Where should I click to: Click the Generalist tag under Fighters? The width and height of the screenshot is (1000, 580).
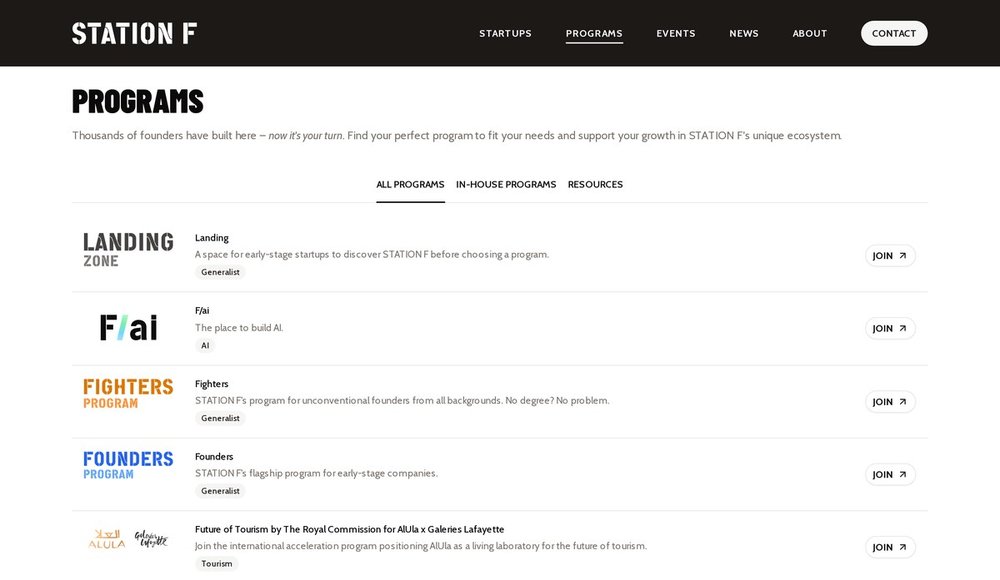pyautogui.click(x=220, y=419)
